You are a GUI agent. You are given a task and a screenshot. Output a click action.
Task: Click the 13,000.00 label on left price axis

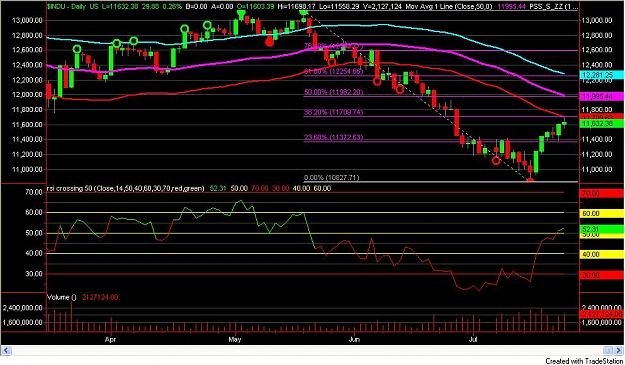pyautogui.click(x=28, y=20)
